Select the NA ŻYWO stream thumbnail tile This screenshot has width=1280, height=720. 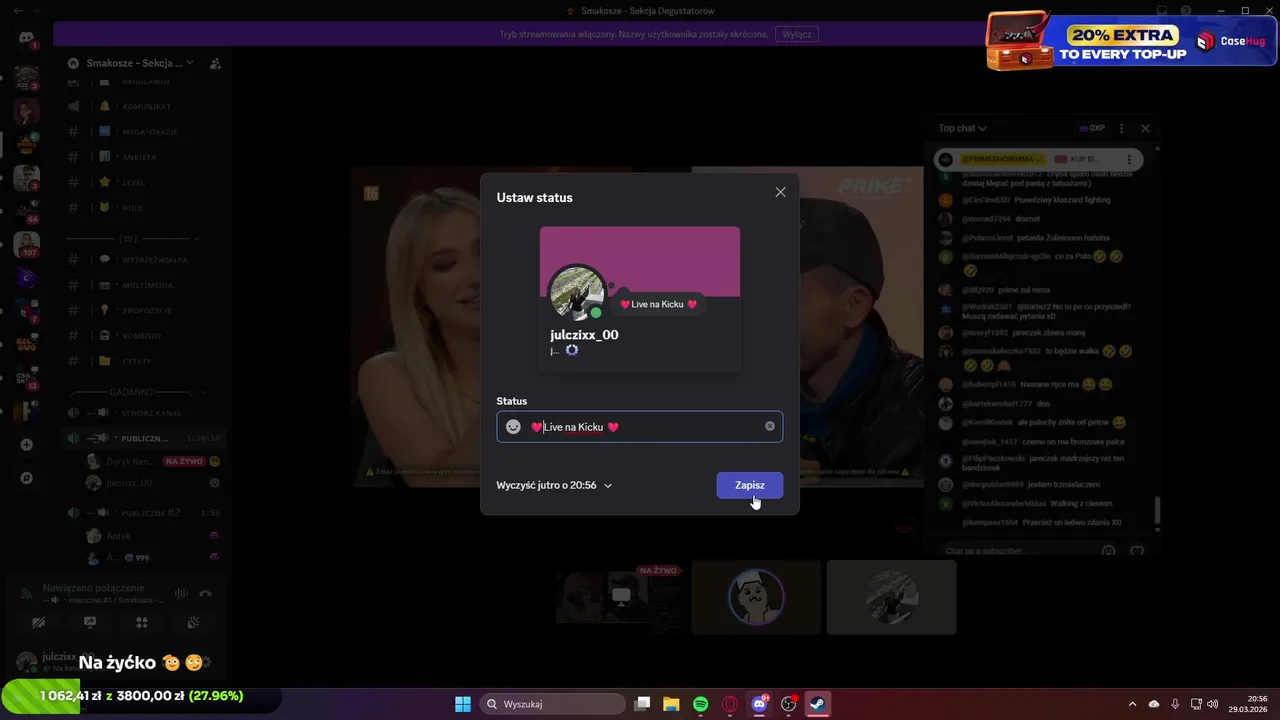[x=621, y=597]
